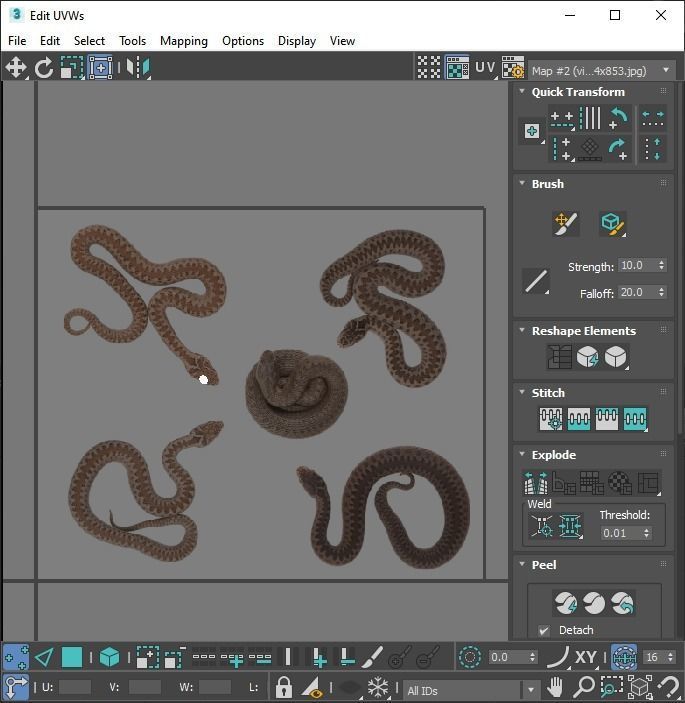This screenshot has height=703, width=685.
Task: Click the Zoom magnifier icon
Action: [x=584, y=687]
